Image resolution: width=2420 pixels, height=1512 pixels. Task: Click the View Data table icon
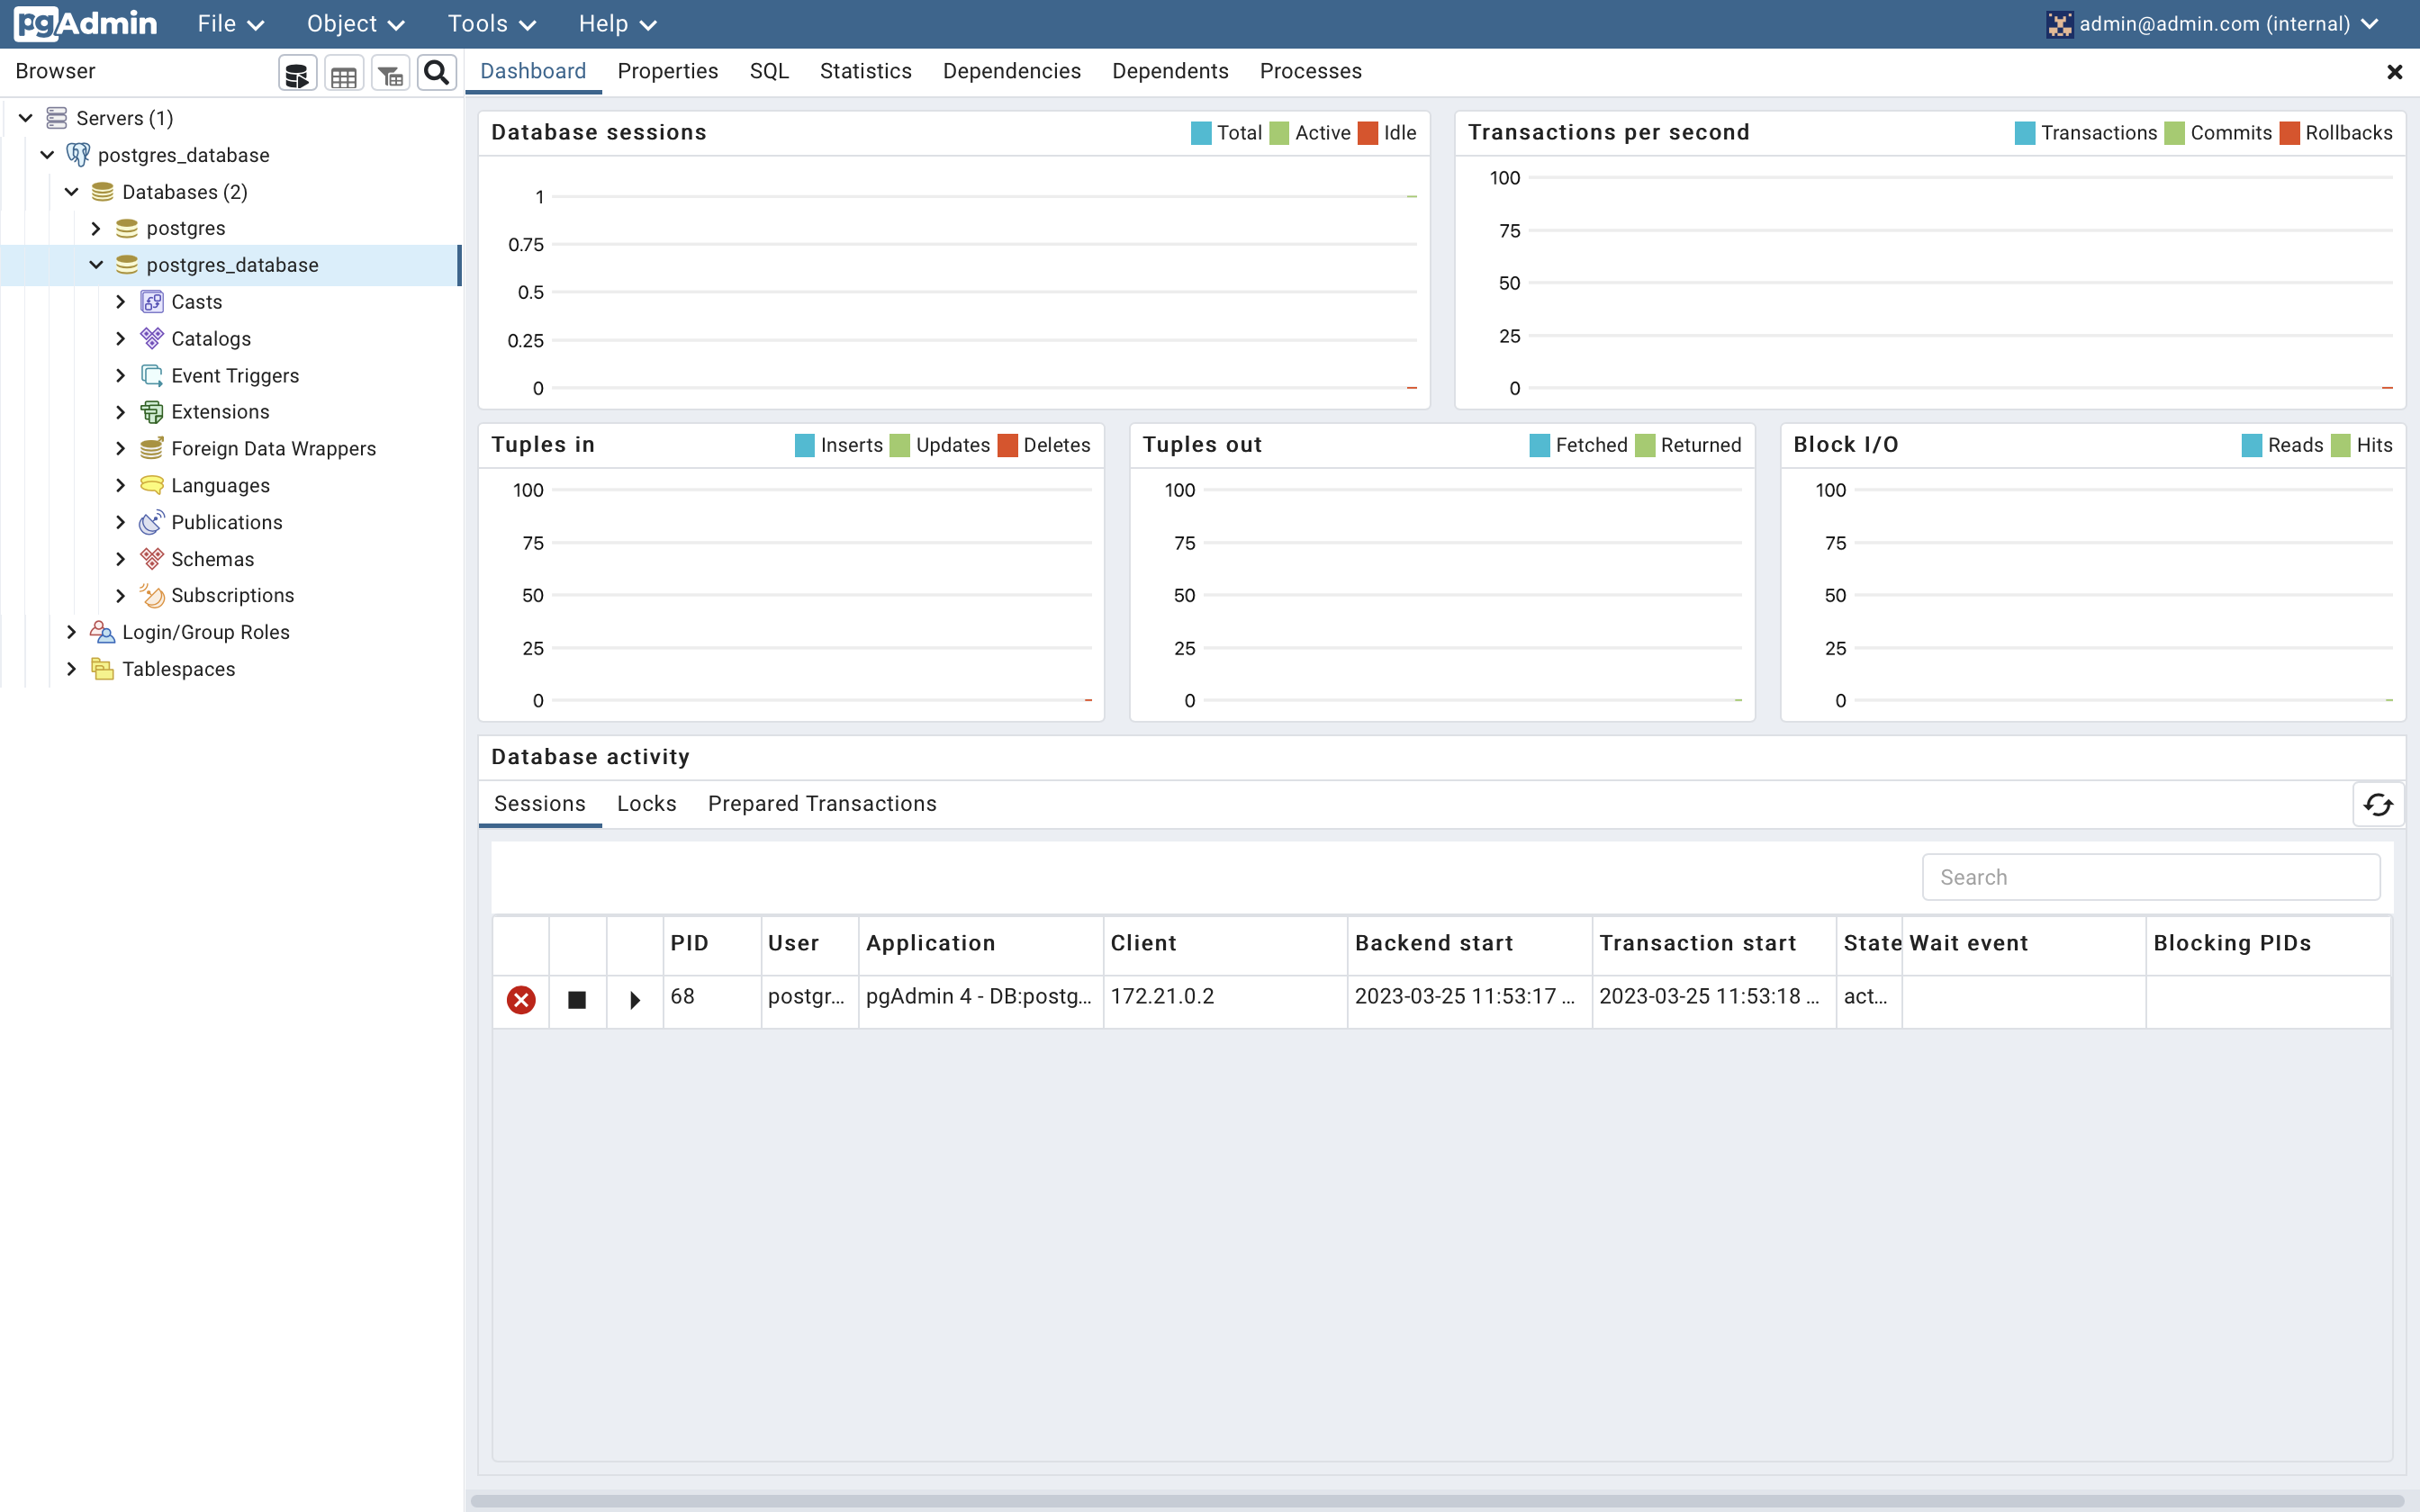(x=343, y=73)
